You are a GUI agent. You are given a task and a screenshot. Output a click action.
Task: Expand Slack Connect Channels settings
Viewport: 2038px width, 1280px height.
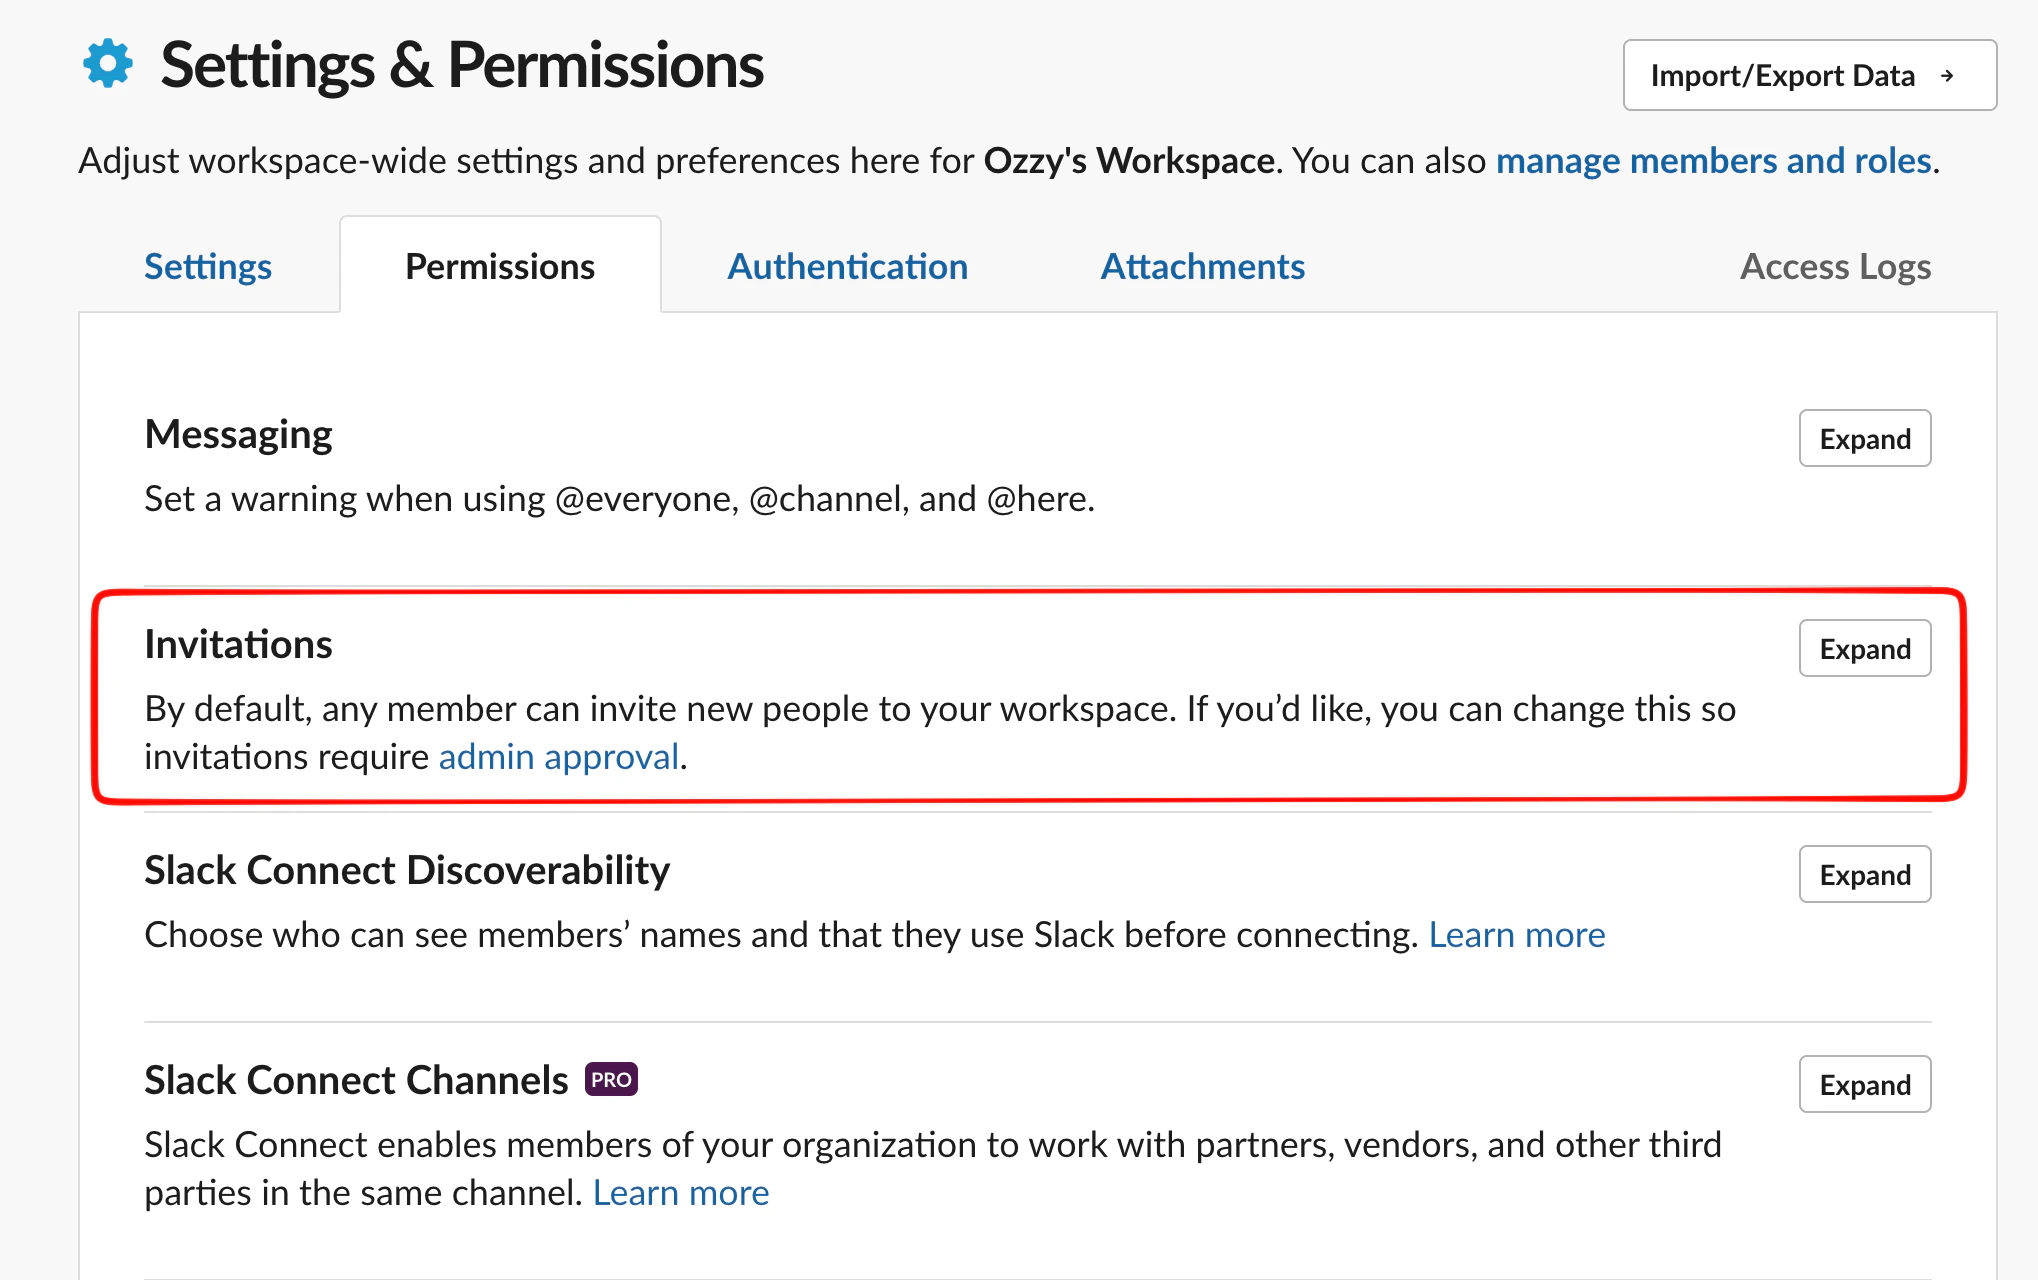tap(1864, 1085)
